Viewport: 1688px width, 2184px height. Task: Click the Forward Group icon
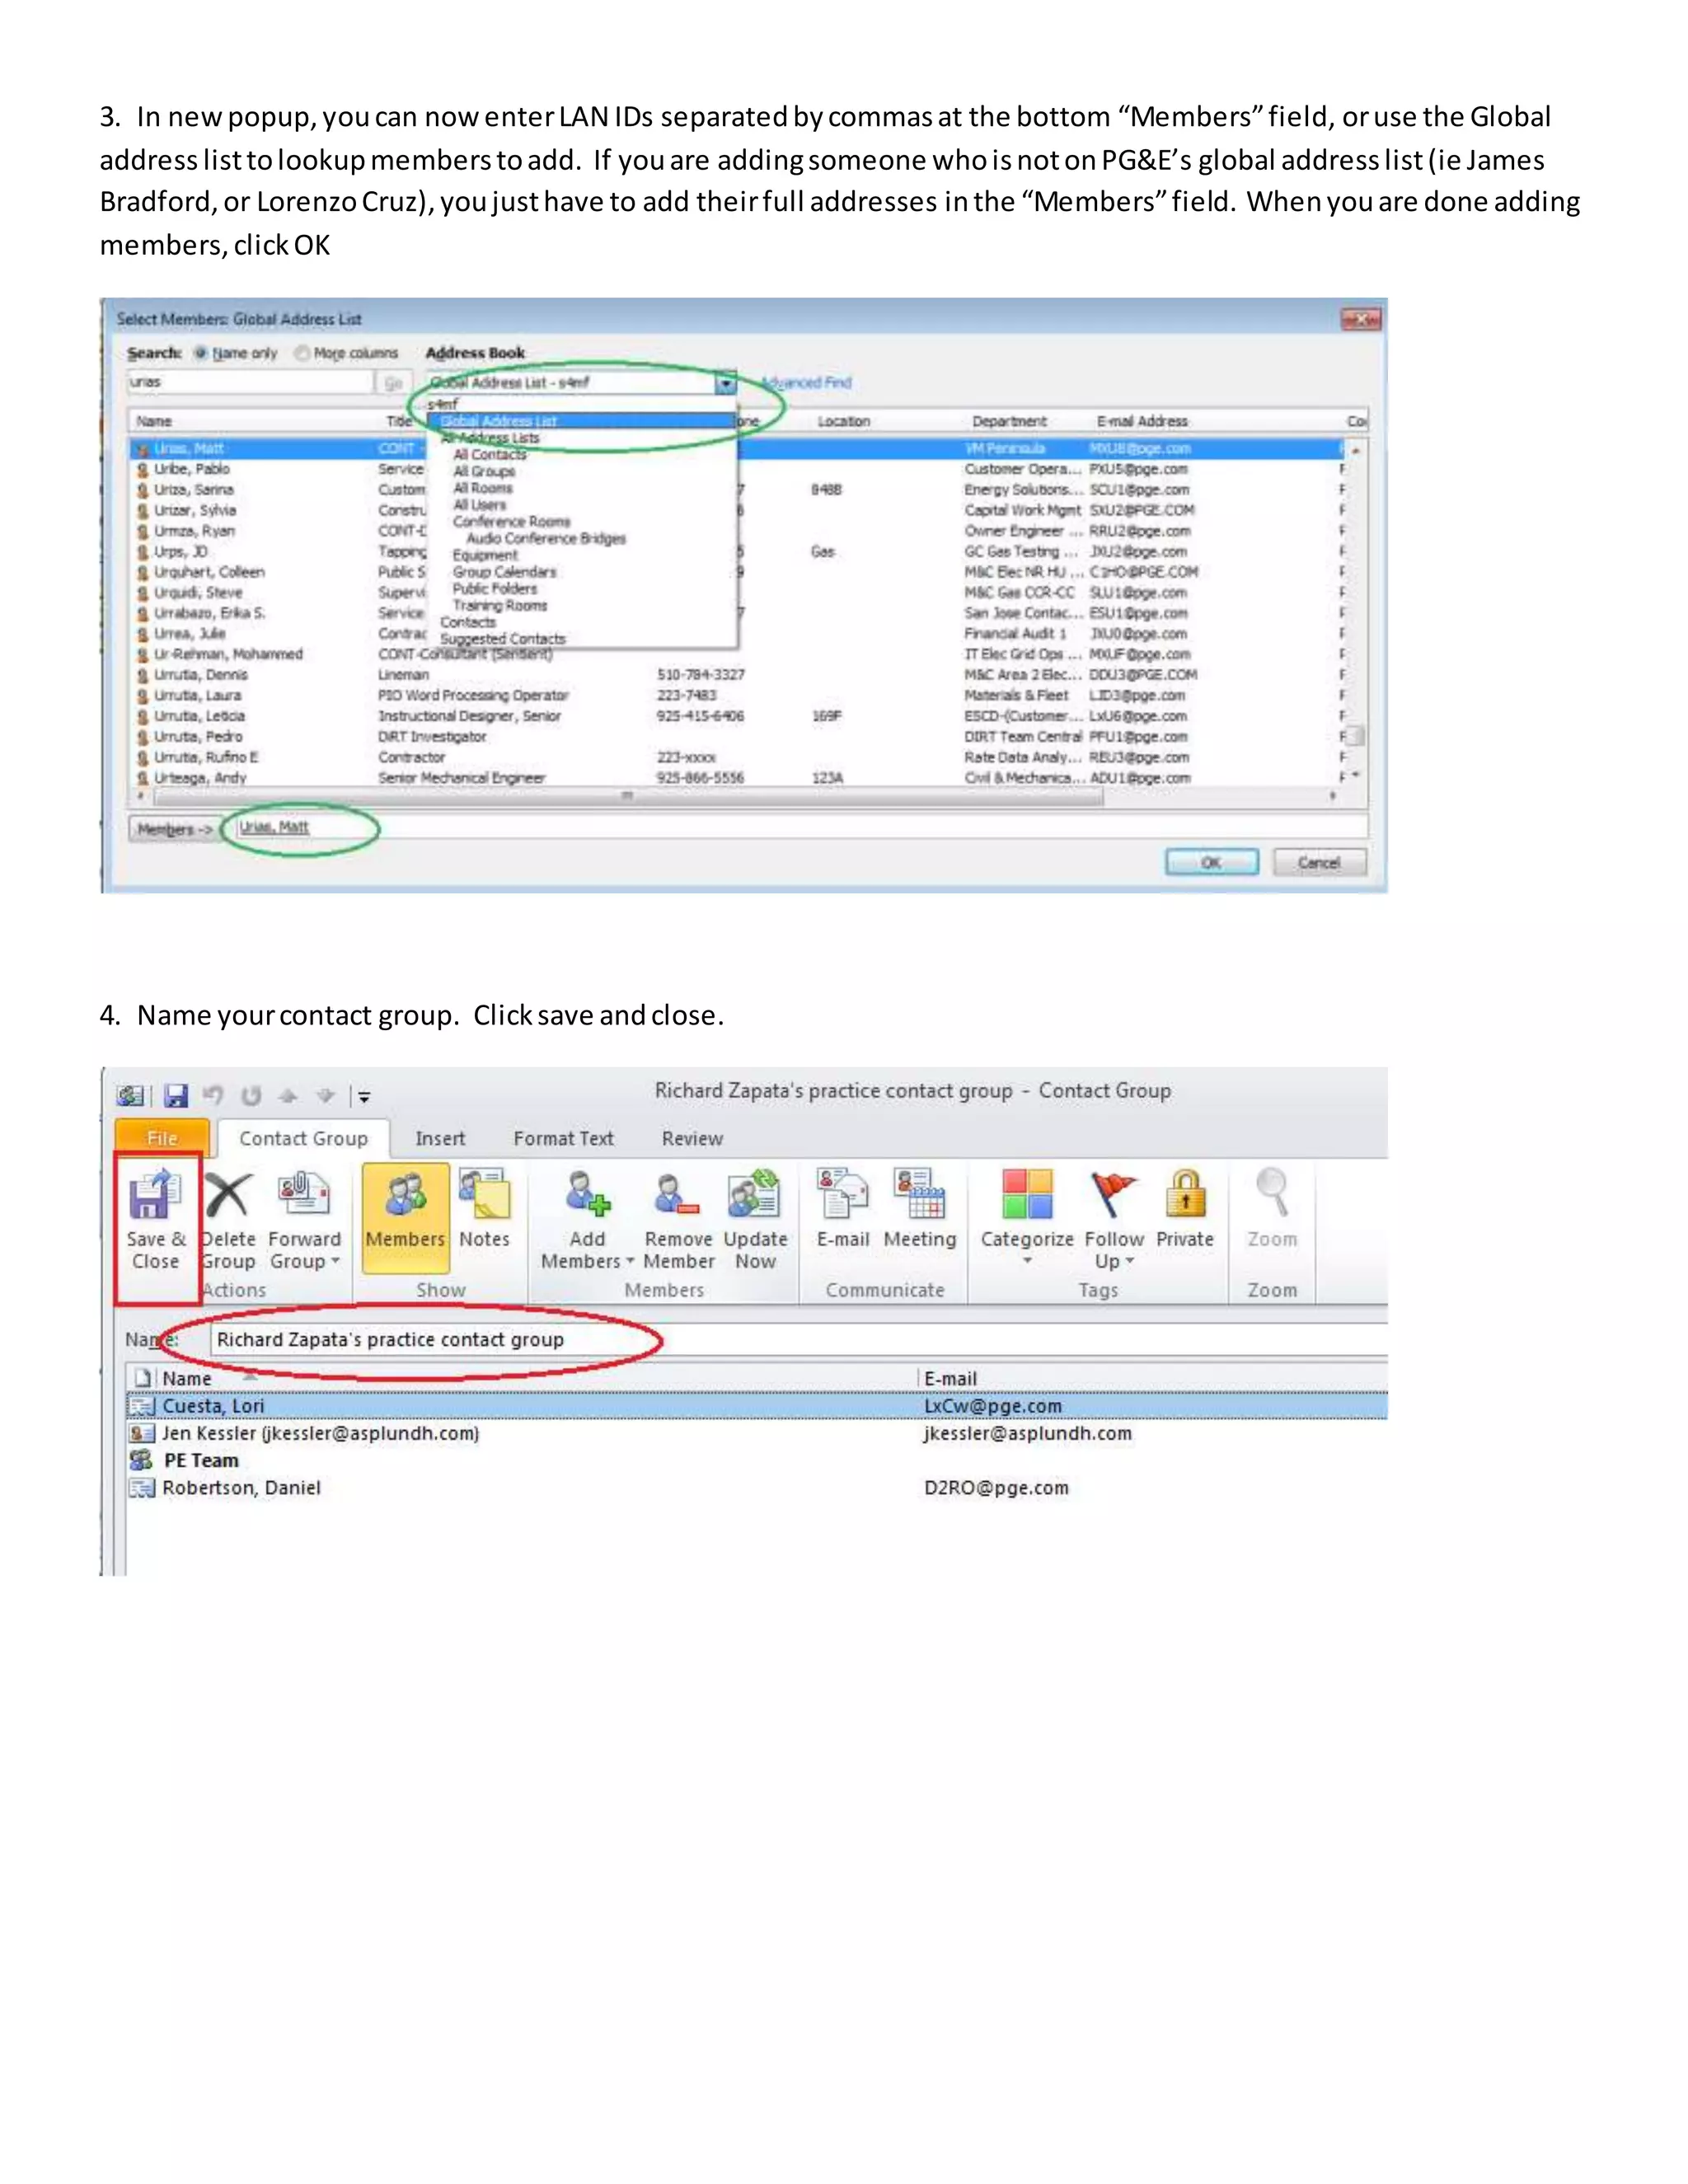pyautogui.click(x=304, y=1194)
